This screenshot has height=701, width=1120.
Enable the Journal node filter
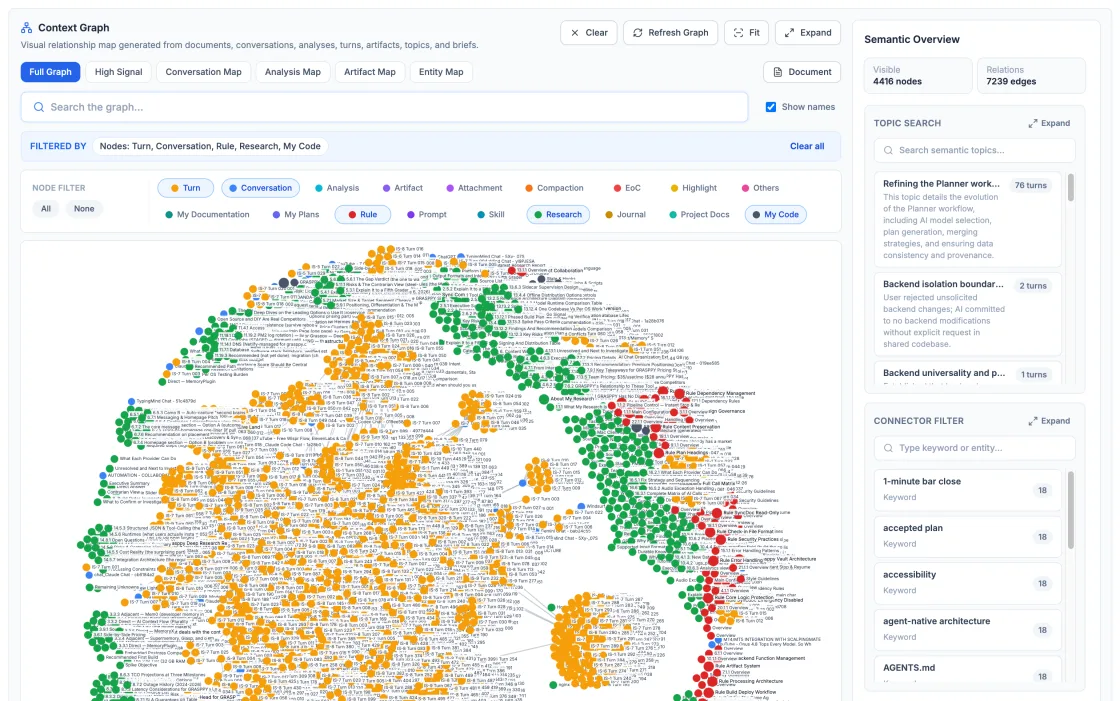[625, 214]
